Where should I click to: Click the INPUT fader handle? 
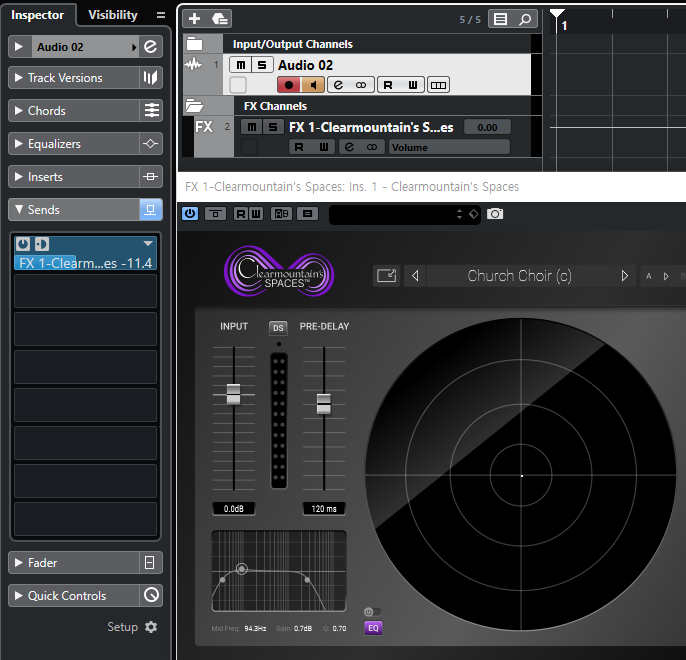(x=234, y=394)
